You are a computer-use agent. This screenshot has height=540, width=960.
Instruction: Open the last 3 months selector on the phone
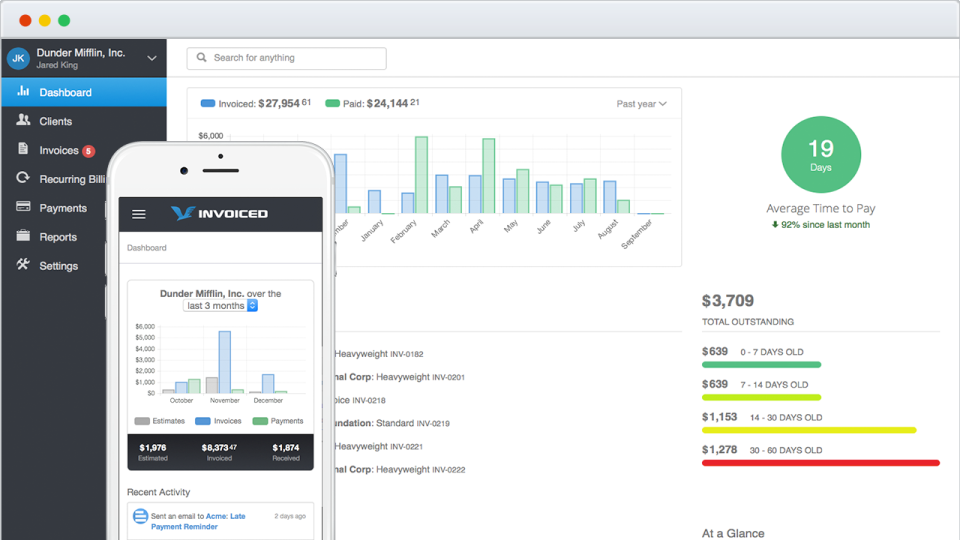pos(220,306)
